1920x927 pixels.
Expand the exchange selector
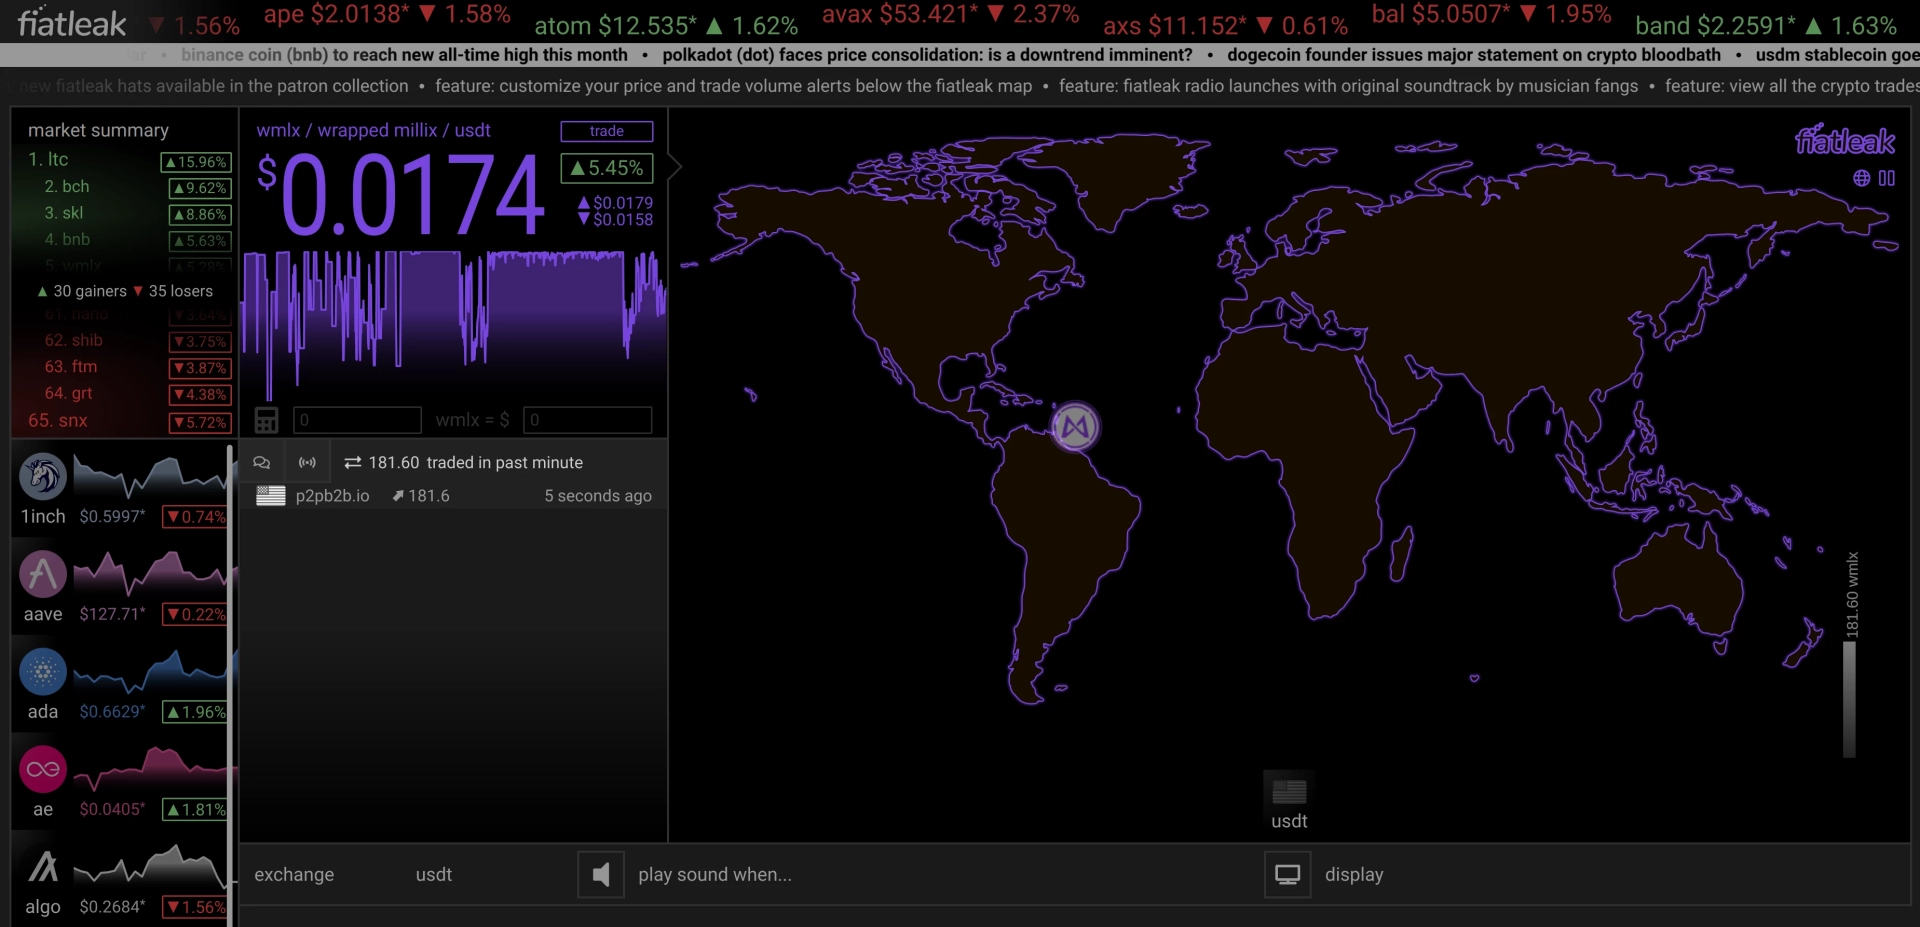point(294,874)
